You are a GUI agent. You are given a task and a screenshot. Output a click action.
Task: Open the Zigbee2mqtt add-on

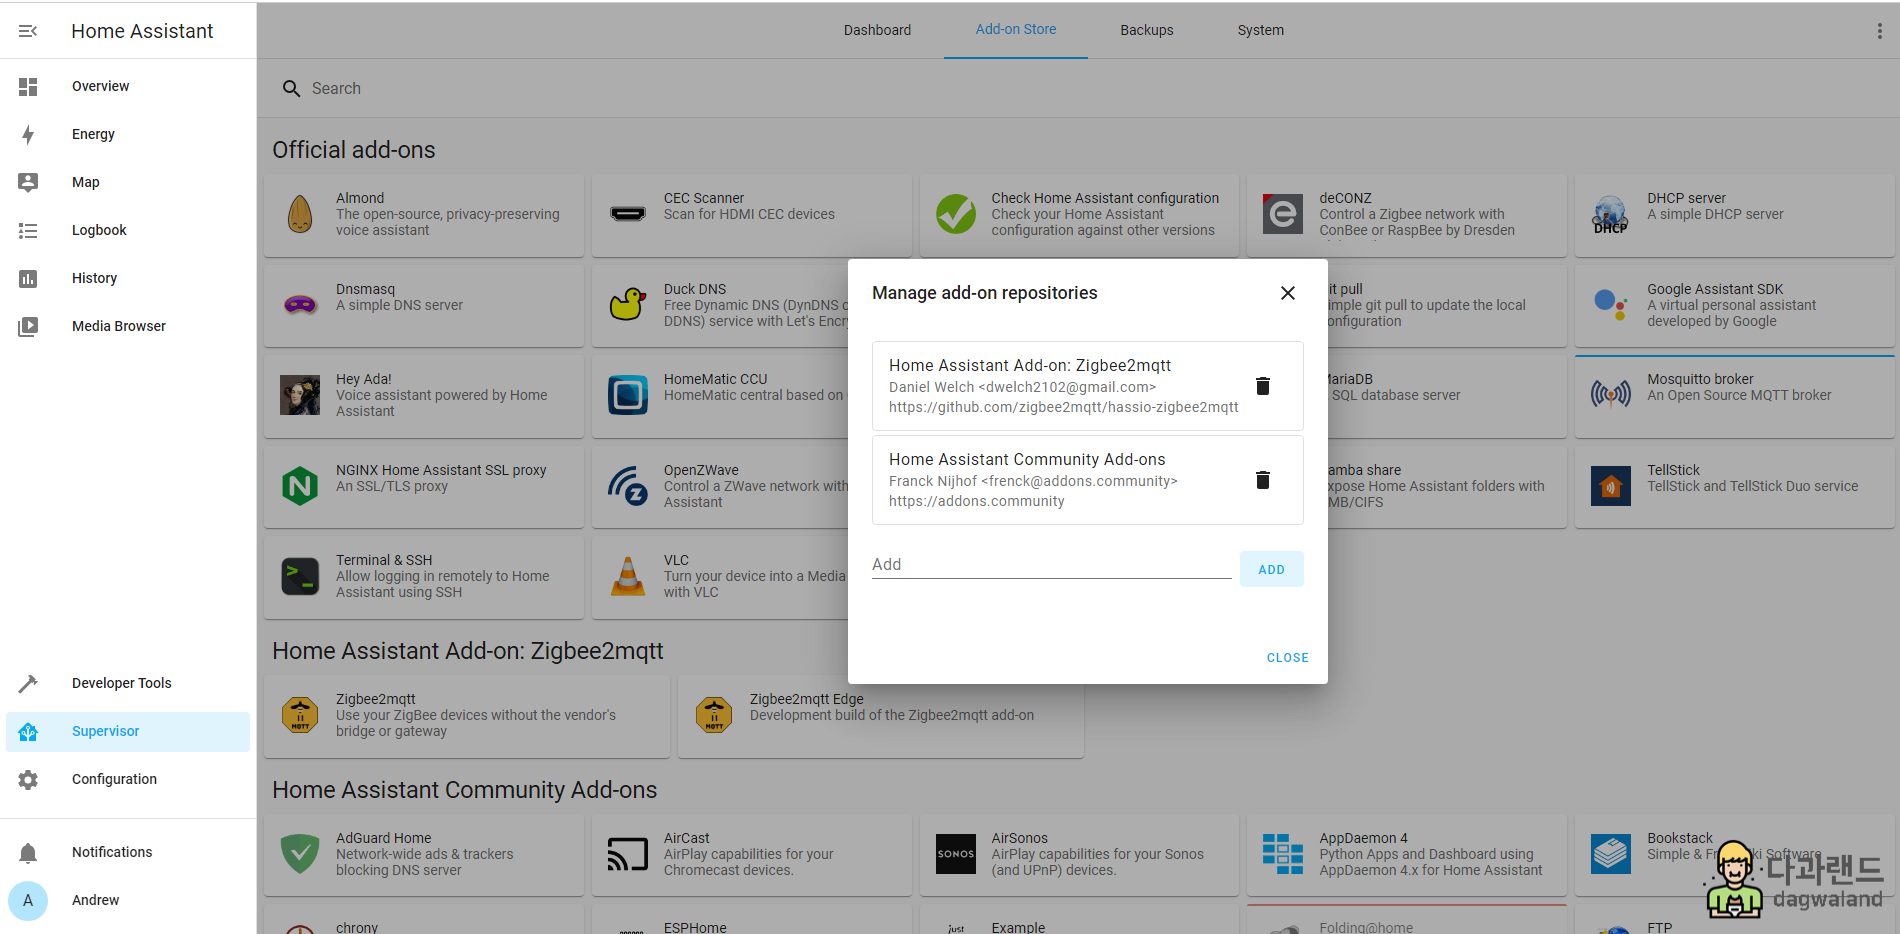click(467, 716)
